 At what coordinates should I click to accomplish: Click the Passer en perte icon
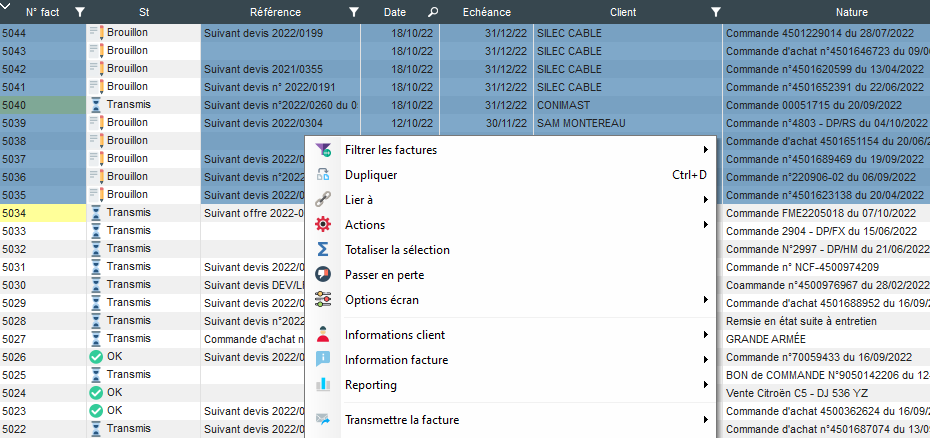pyautogui.click(x=323, y=275)
